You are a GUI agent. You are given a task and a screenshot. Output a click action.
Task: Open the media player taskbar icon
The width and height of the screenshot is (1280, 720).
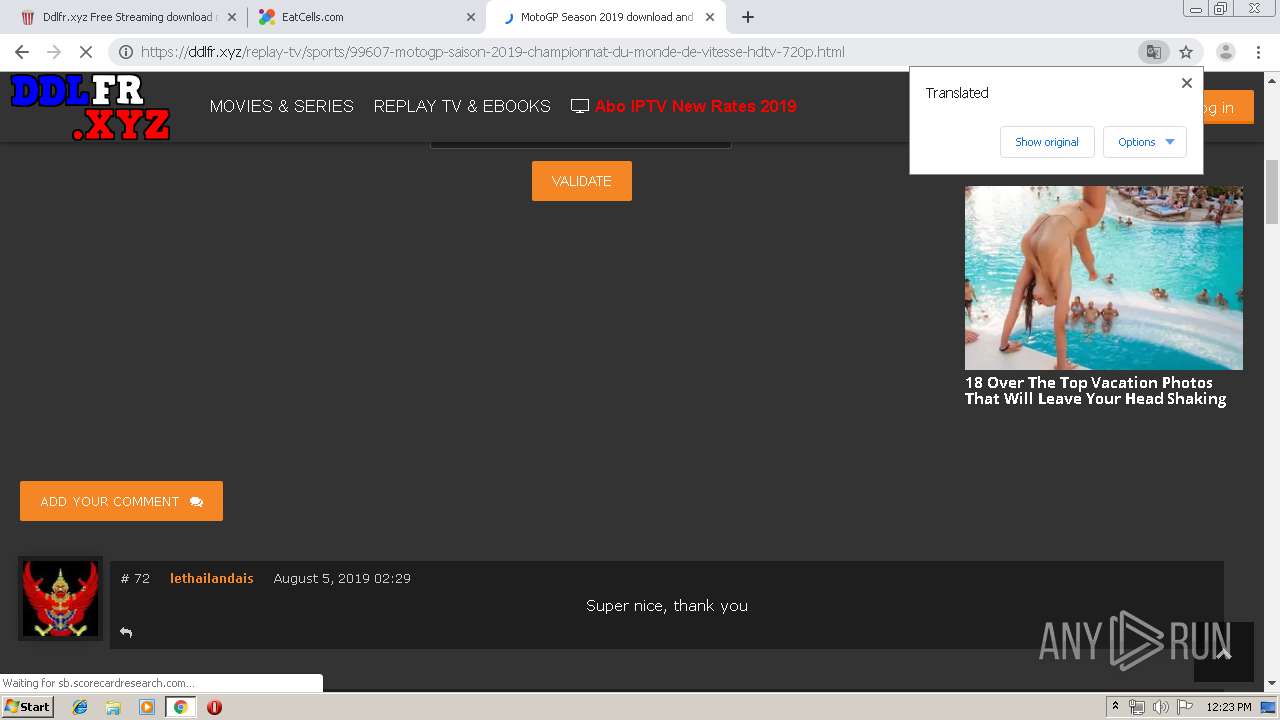coord(147,707)
